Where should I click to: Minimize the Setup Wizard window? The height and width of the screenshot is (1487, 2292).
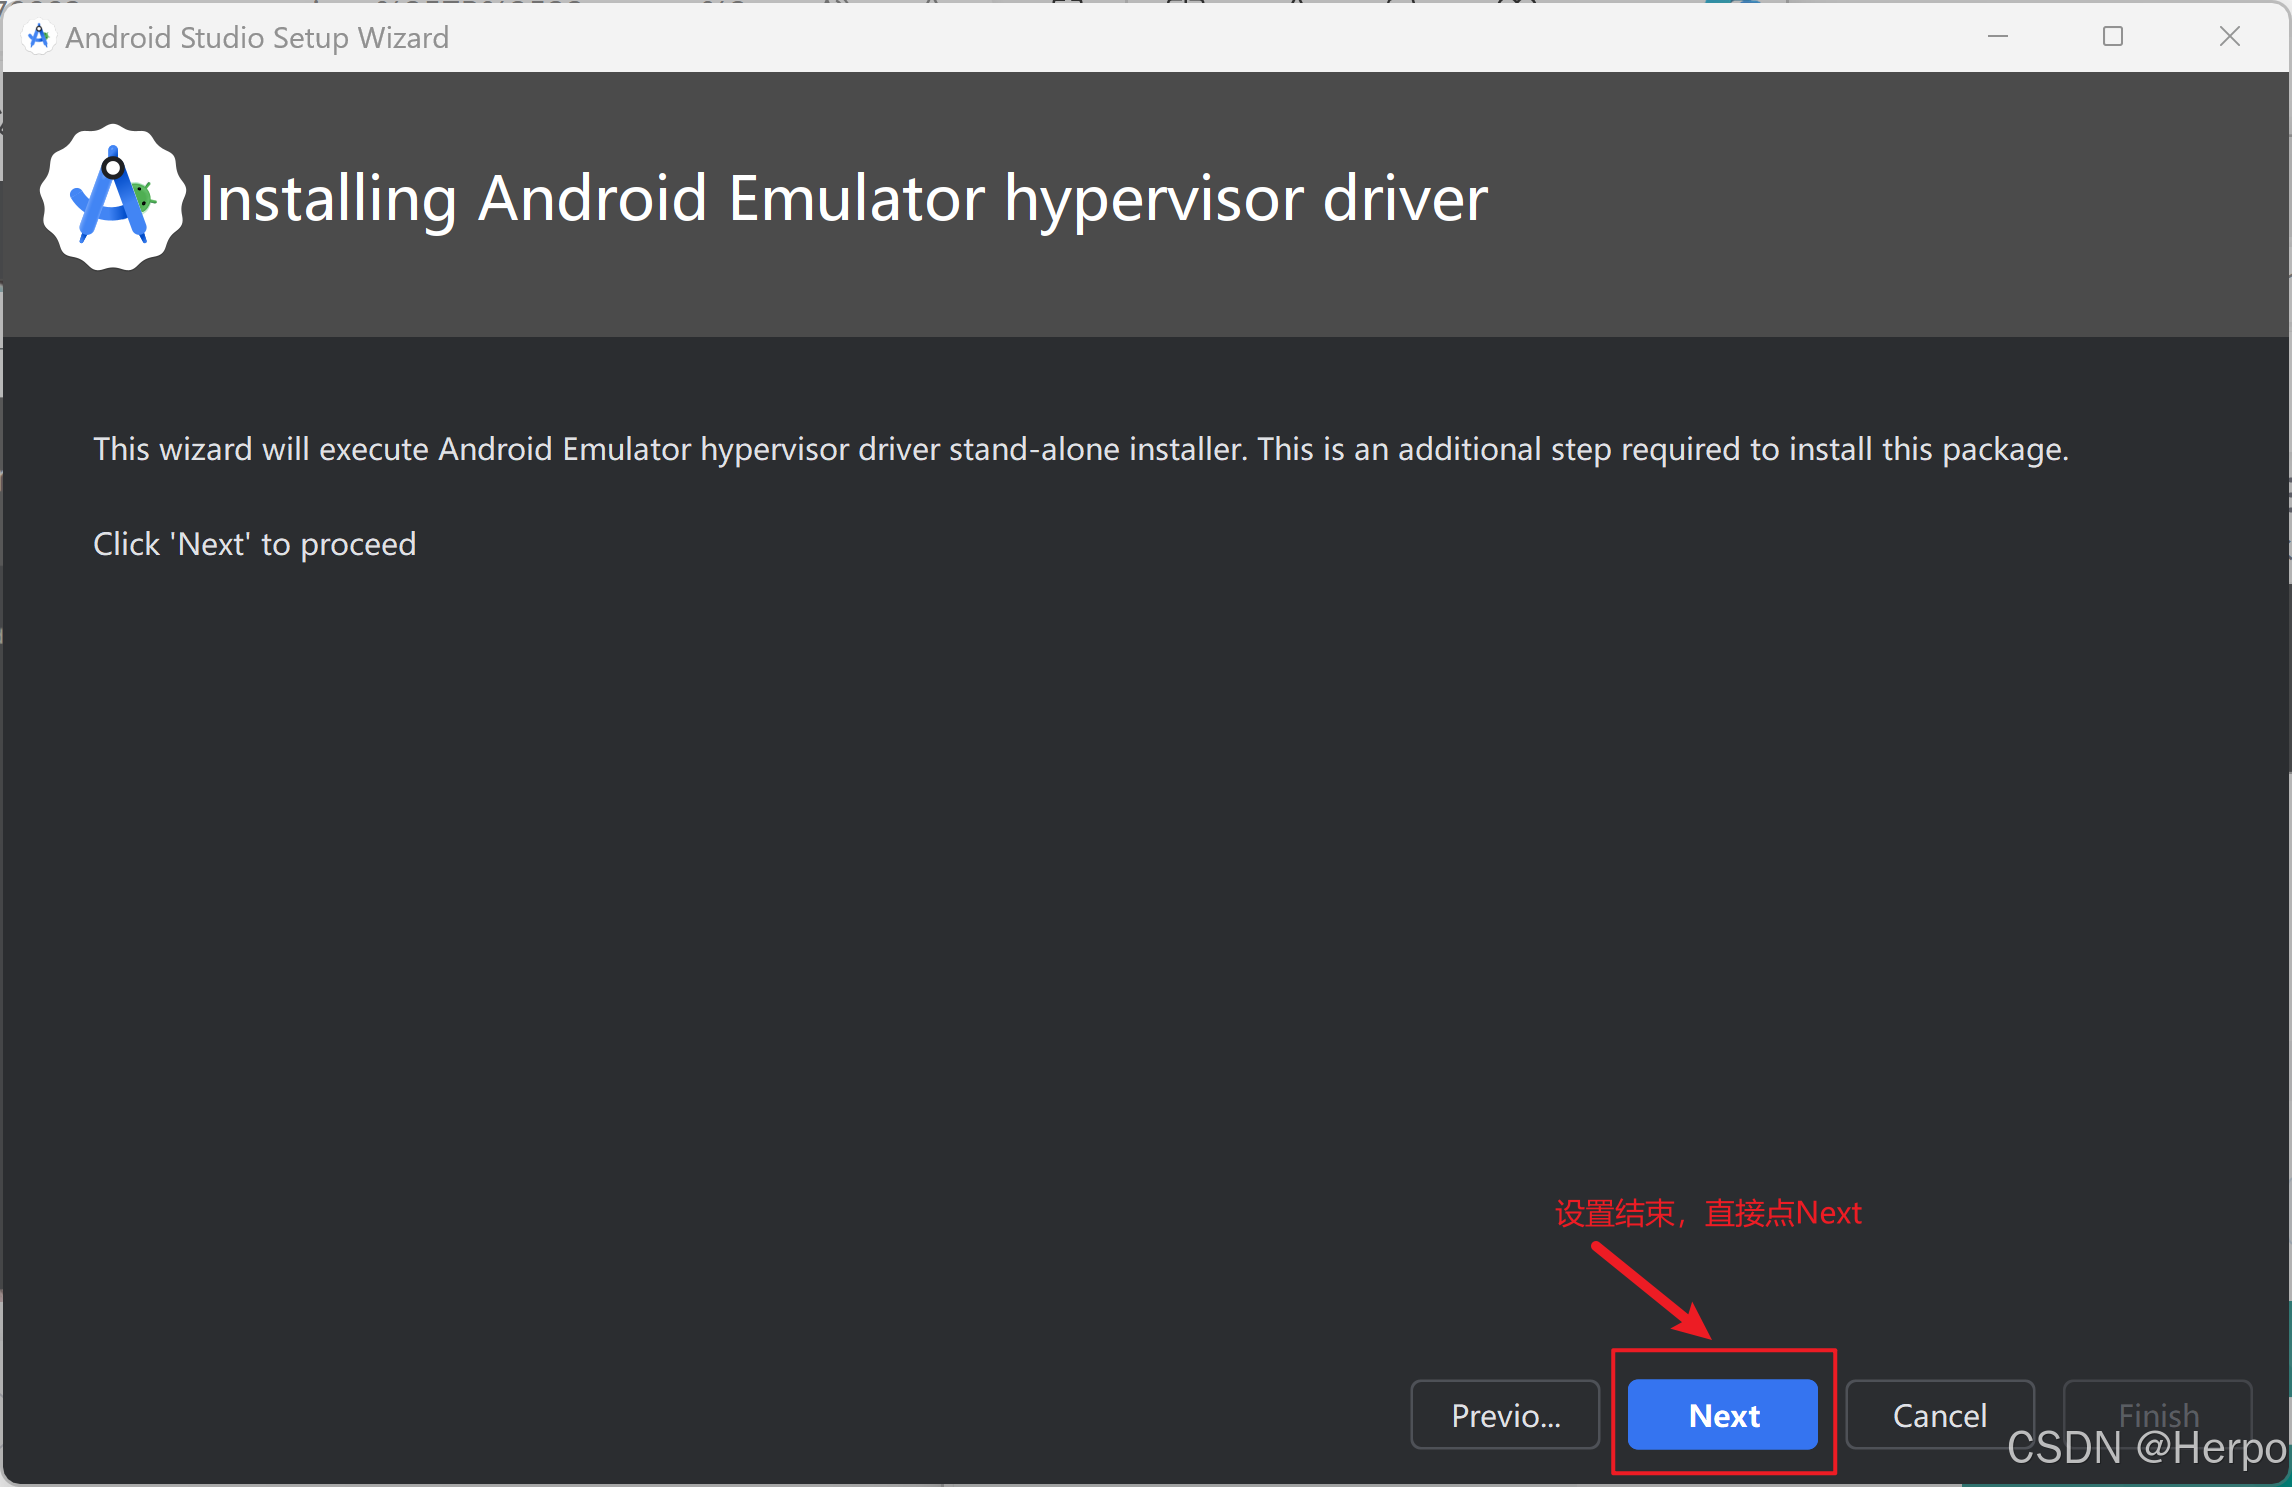coord(1997,37)
